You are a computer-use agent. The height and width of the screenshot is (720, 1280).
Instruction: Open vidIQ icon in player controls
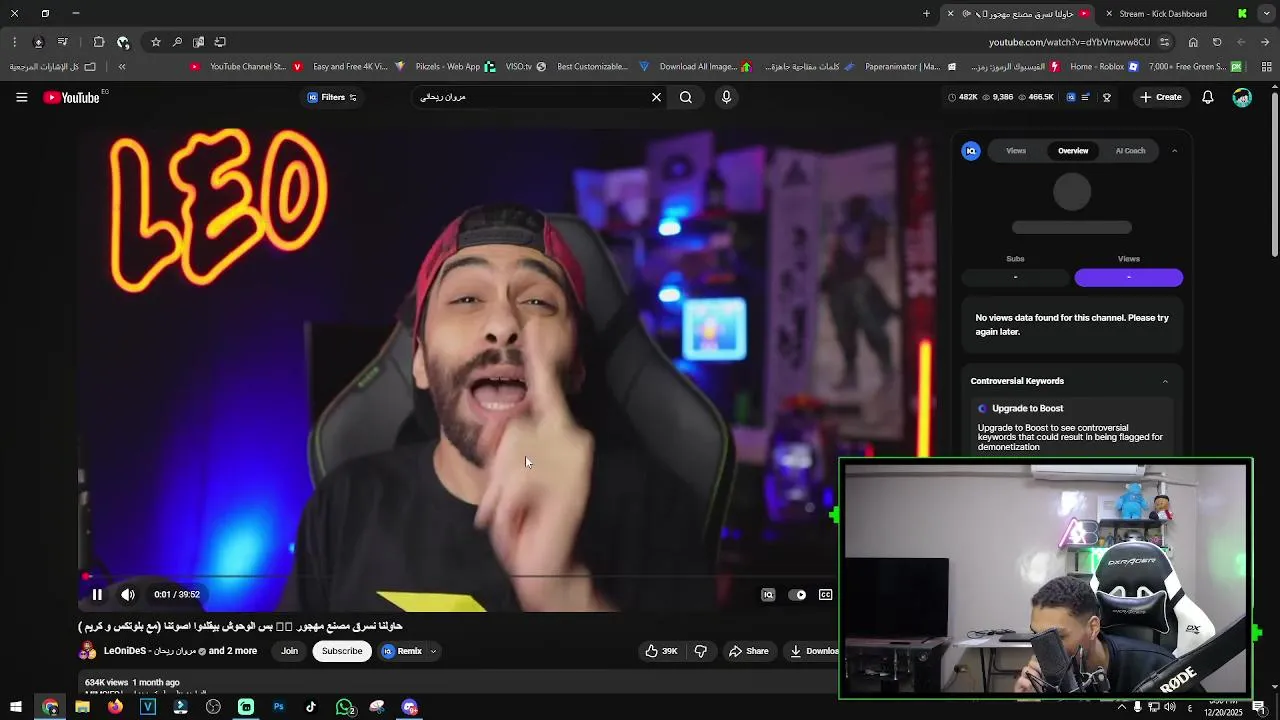[x=768, y=594]
